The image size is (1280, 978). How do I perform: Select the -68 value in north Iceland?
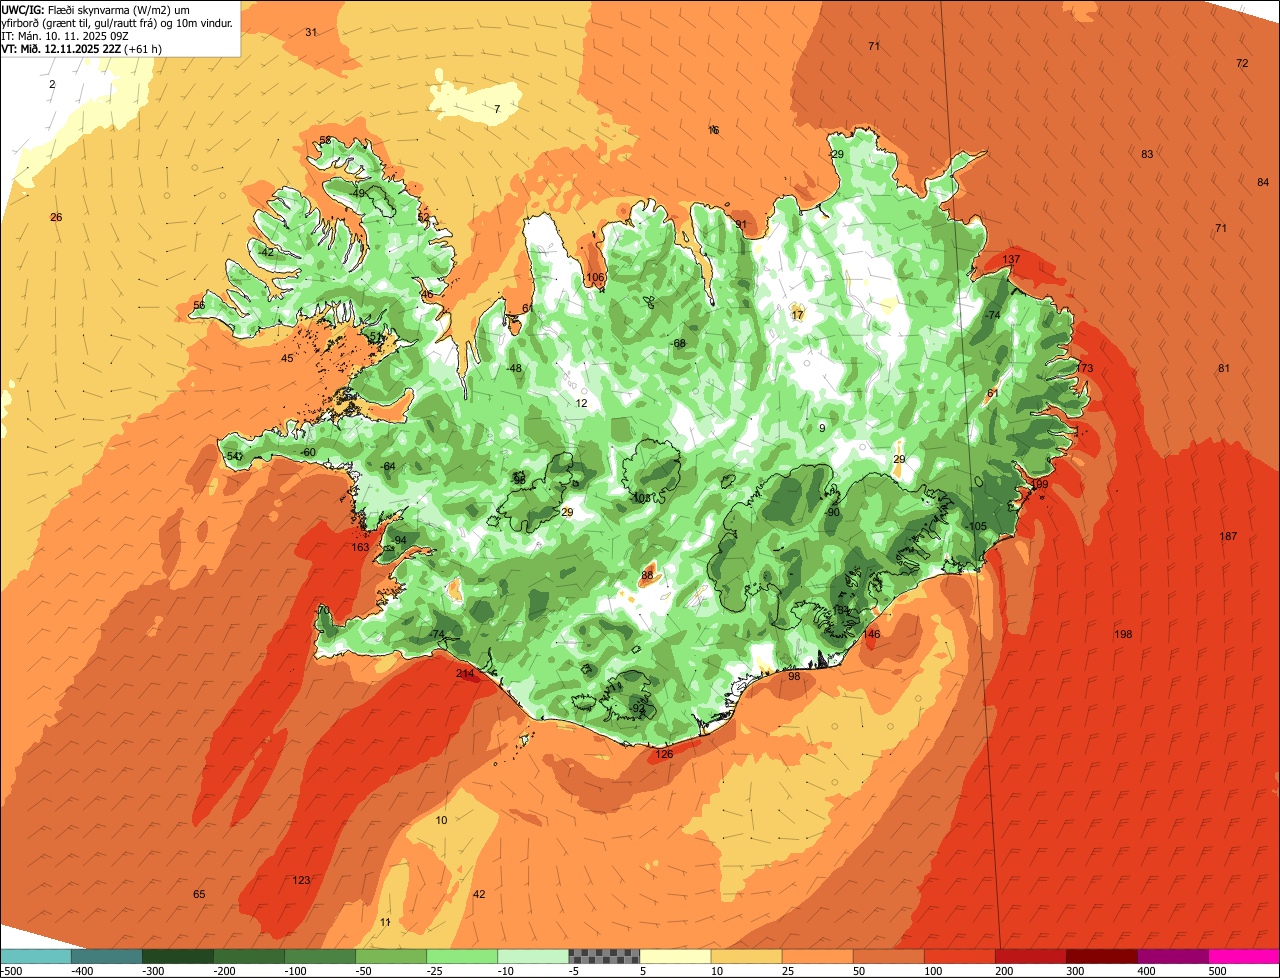(679, 343)
